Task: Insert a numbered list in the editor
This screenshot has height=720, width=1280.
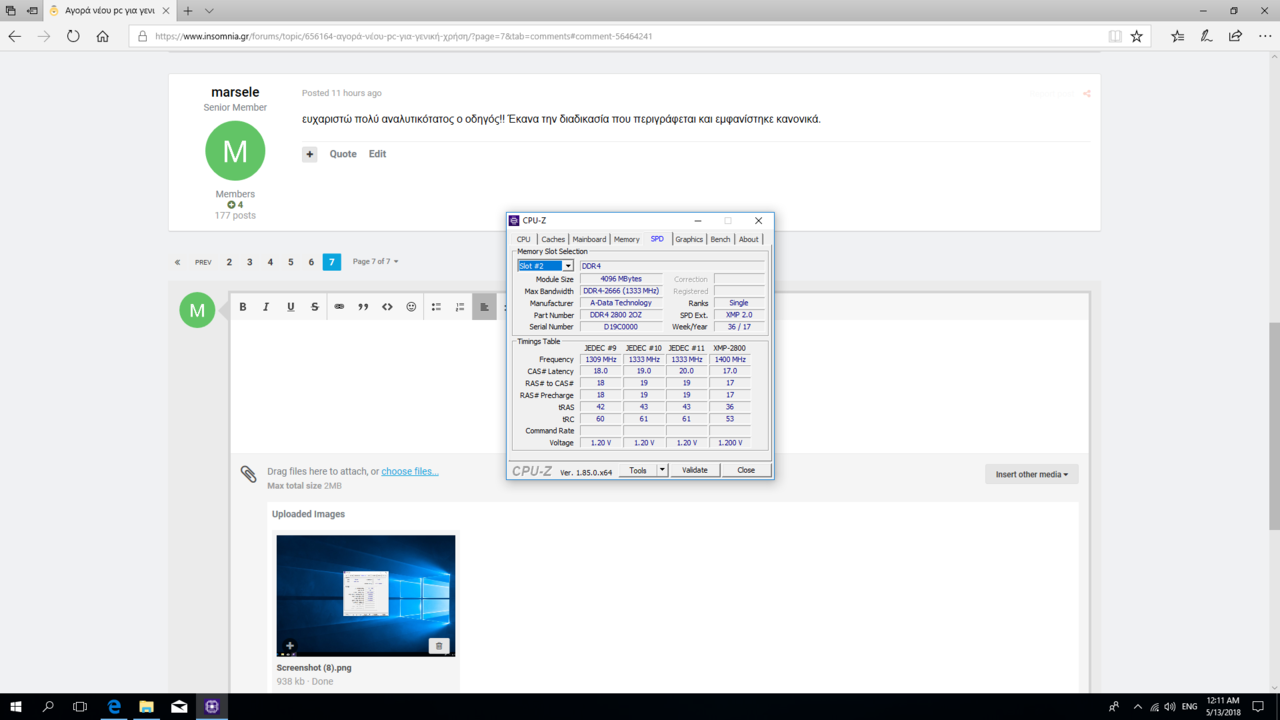Action: pos(460,307)
